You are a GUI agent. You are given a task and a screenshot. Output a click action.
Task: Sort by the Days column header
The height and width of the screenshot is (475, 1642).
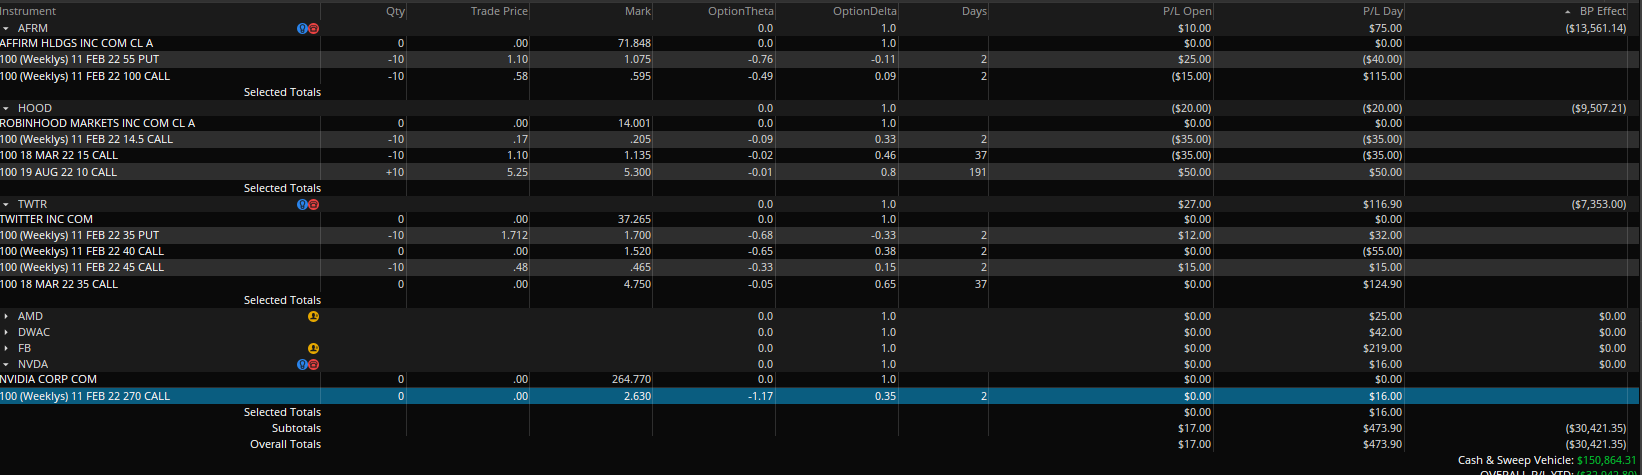(x=975, y=11)
